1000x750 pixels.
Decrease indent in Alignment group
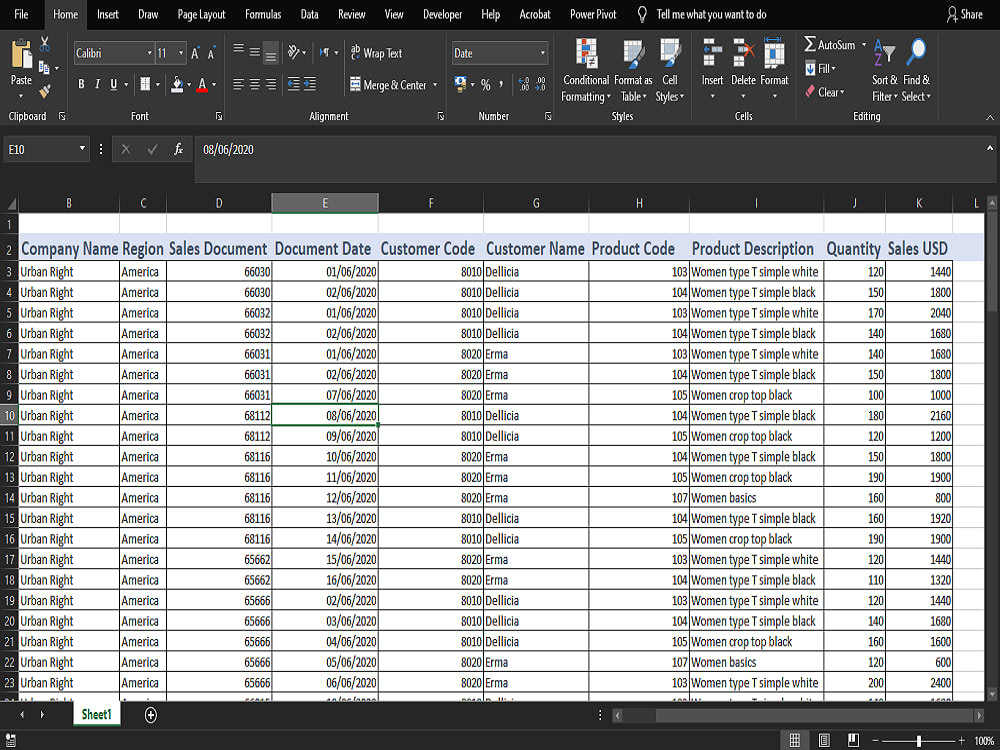click(293, 84)
